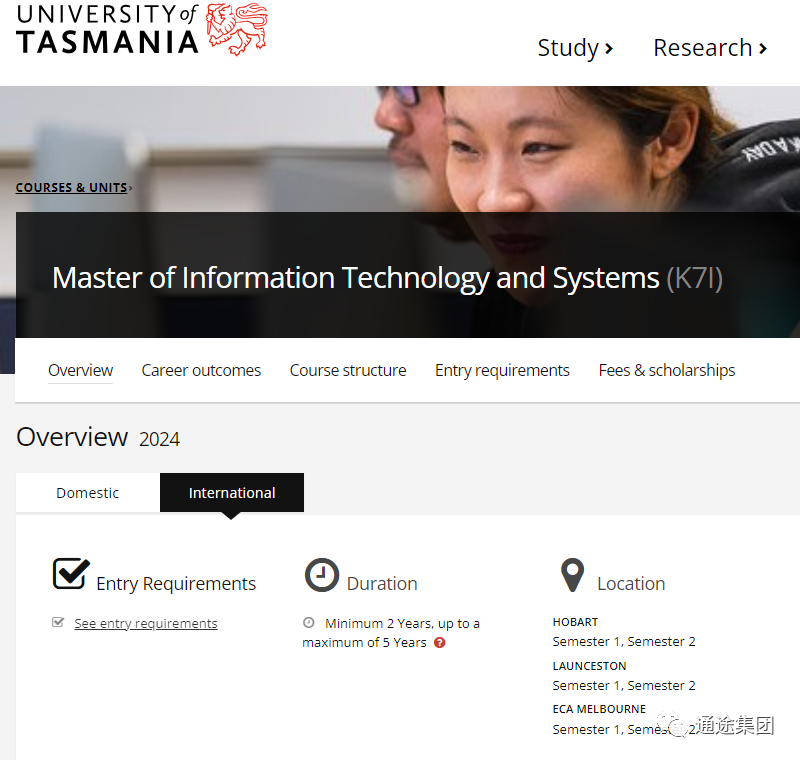Click the University of Tasmania lion logo
Viewport: 800px width, 760px height.
[x=236, y=29]
